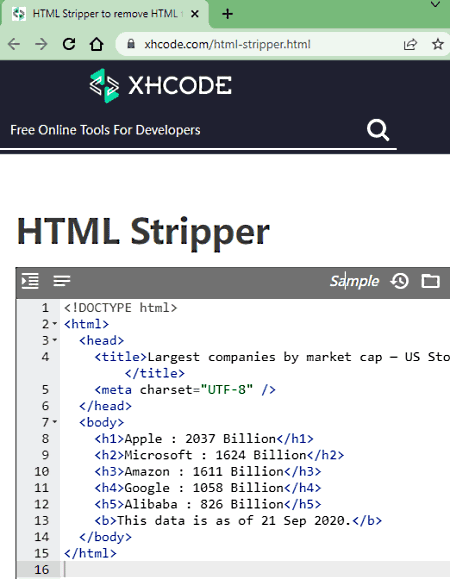Click the 'This data is as of 21 Sep 2020.' line
450x579 pixels.
coord(238,520)
